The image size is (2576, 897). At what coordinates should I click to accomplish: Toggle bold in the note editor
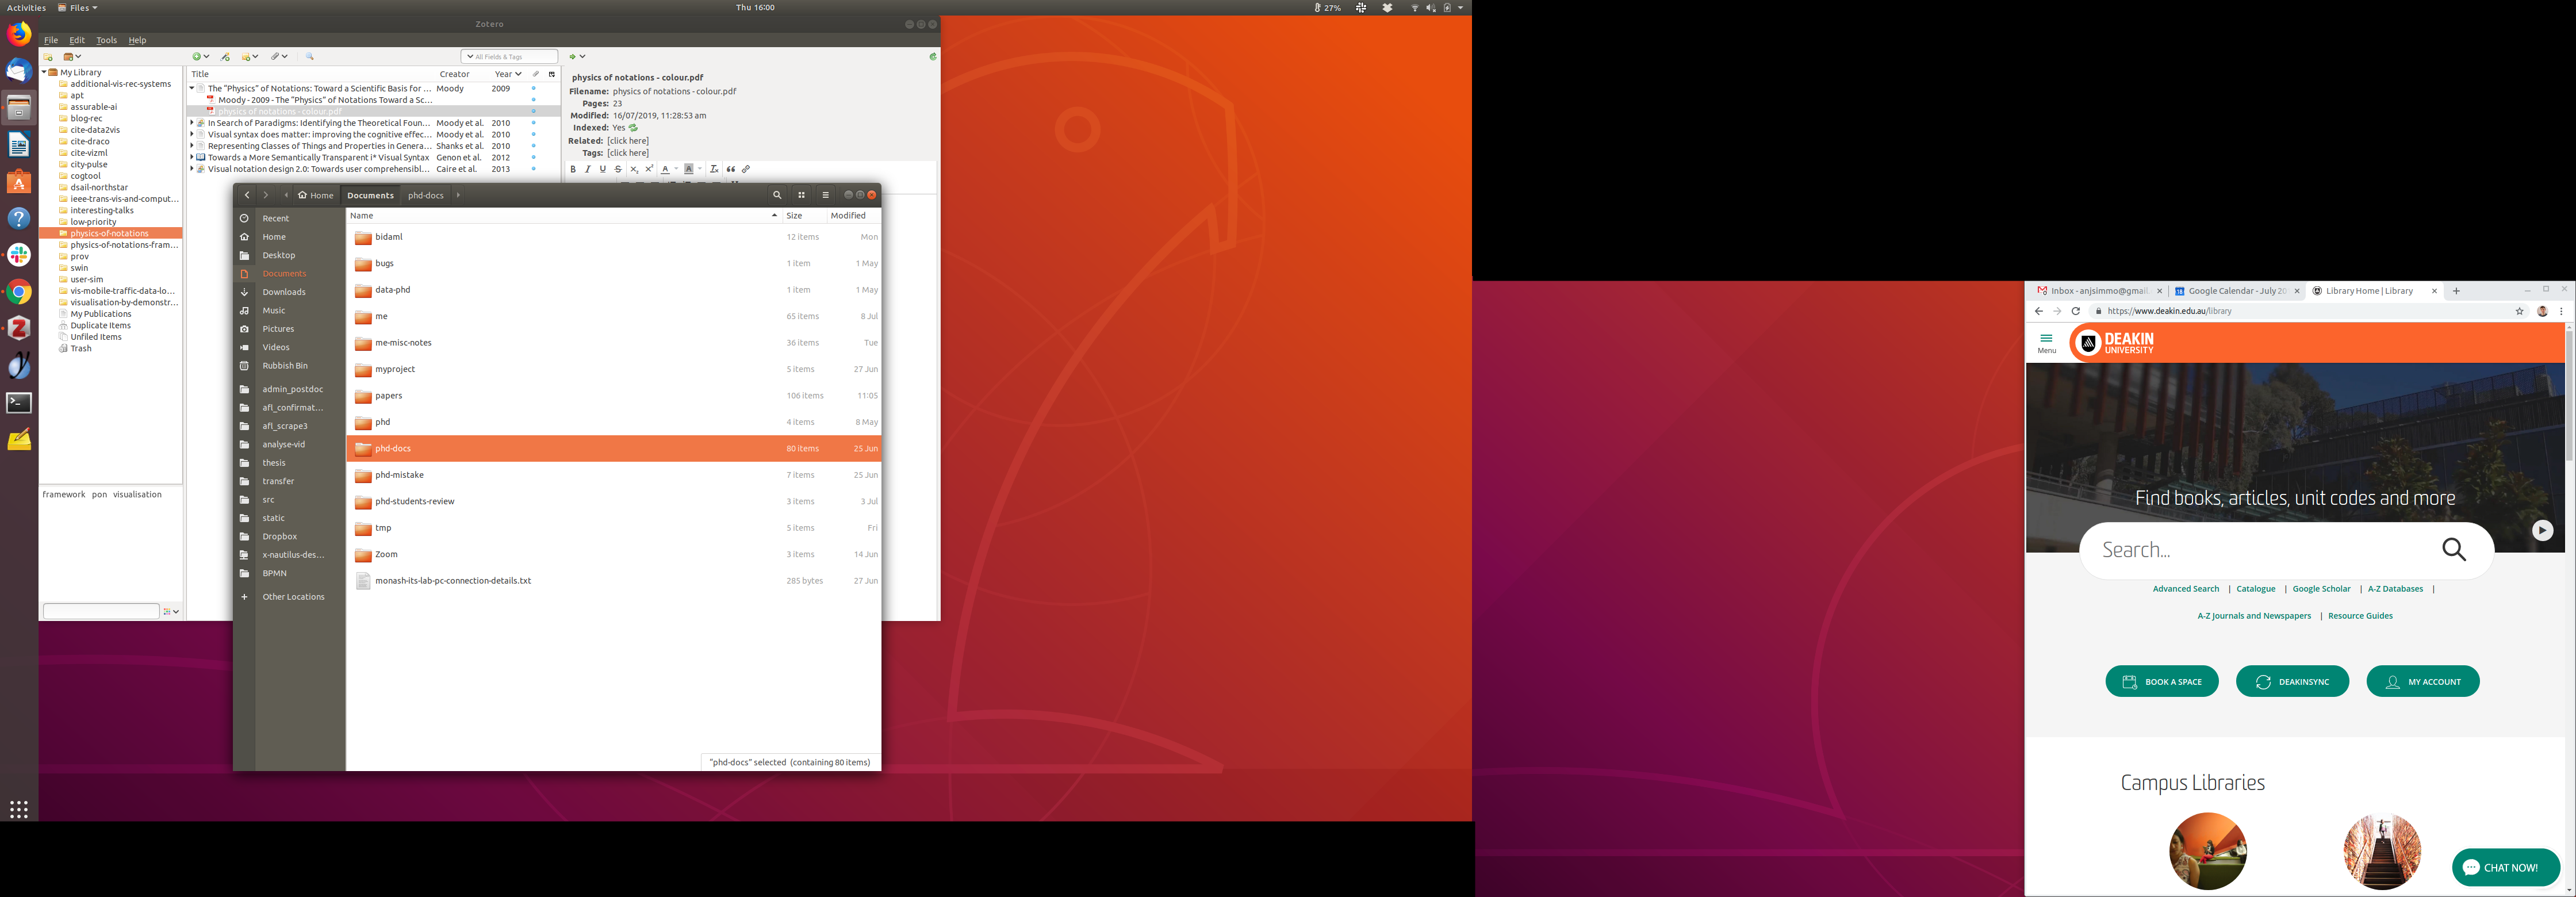pyautogui.click(x=573, y=170)
